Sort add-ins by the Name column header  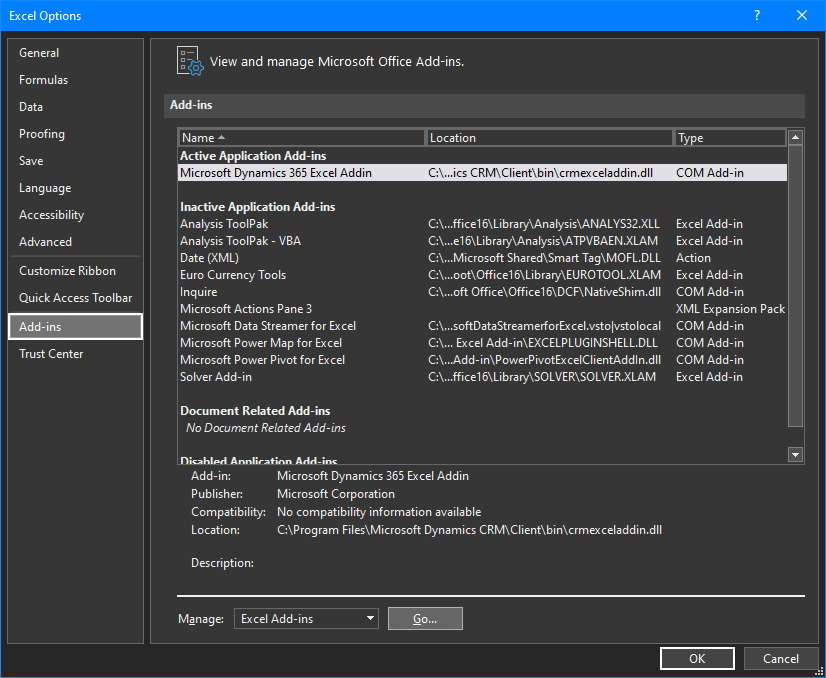pos(301,137)
